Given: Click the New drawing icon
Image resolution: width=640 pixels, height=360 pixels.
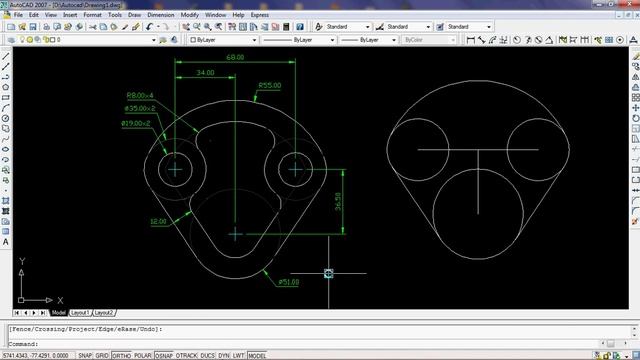Looking at the screenshot, I should click(11, 27).
